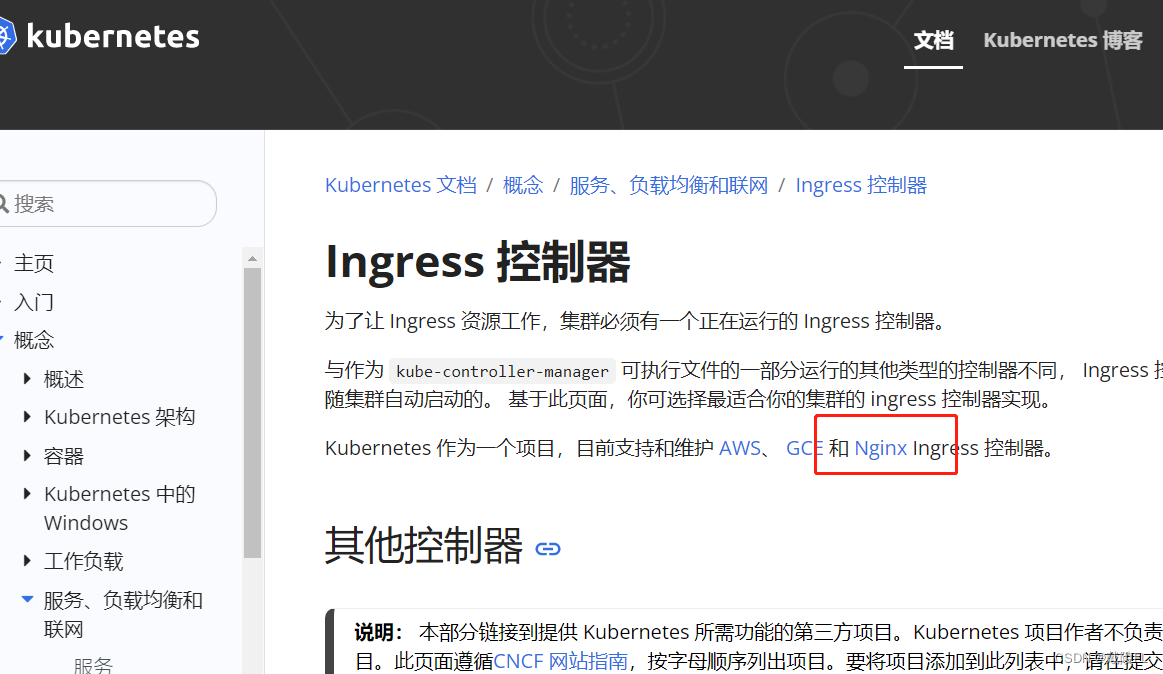
Task: Click the Ingress 控制器 page heading
Action: tap(478, 262)
